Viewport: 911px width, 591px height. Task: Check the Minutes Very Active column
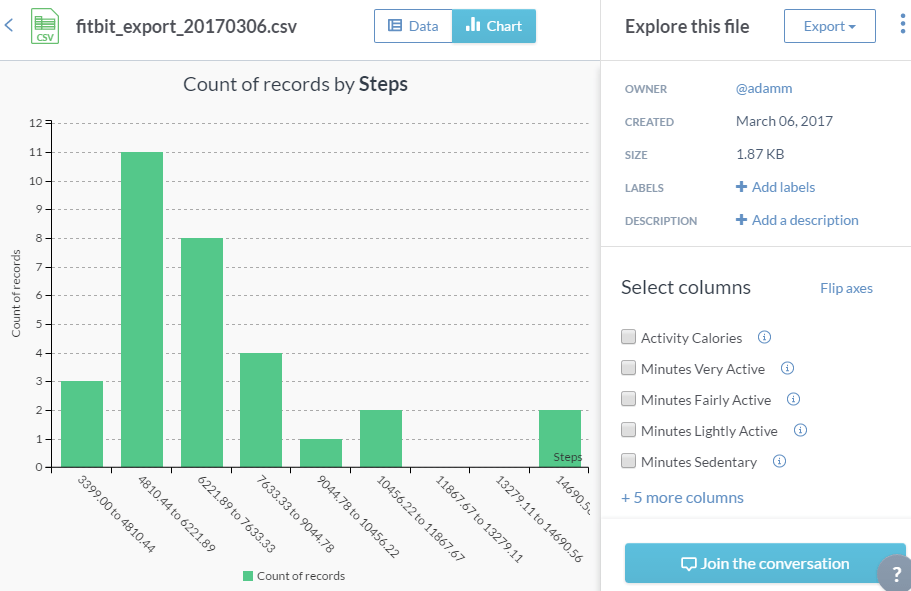(629, 369)
